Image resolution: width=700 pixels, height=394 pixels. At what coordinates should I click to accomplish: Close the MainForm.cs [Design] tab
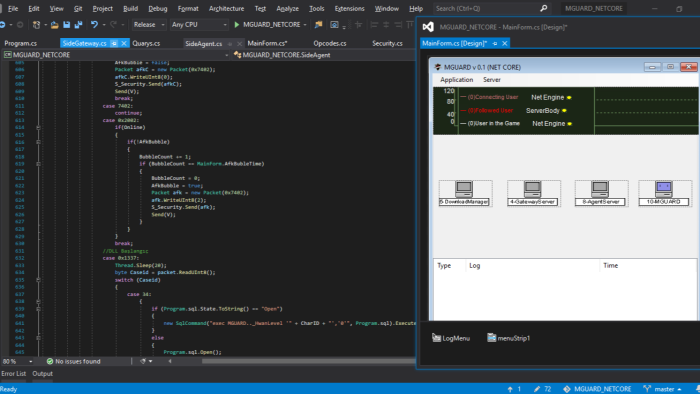(x=504, y=43)
